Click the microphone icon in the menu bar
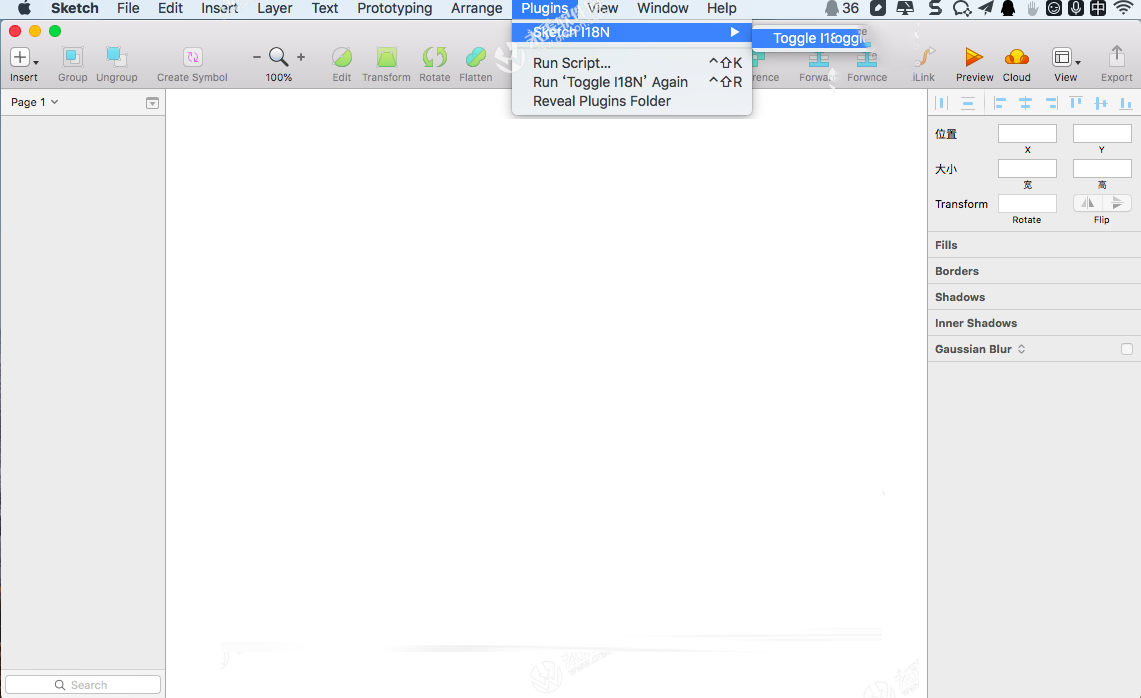The image size is (1141, 698). click(x=1076, y=8)
